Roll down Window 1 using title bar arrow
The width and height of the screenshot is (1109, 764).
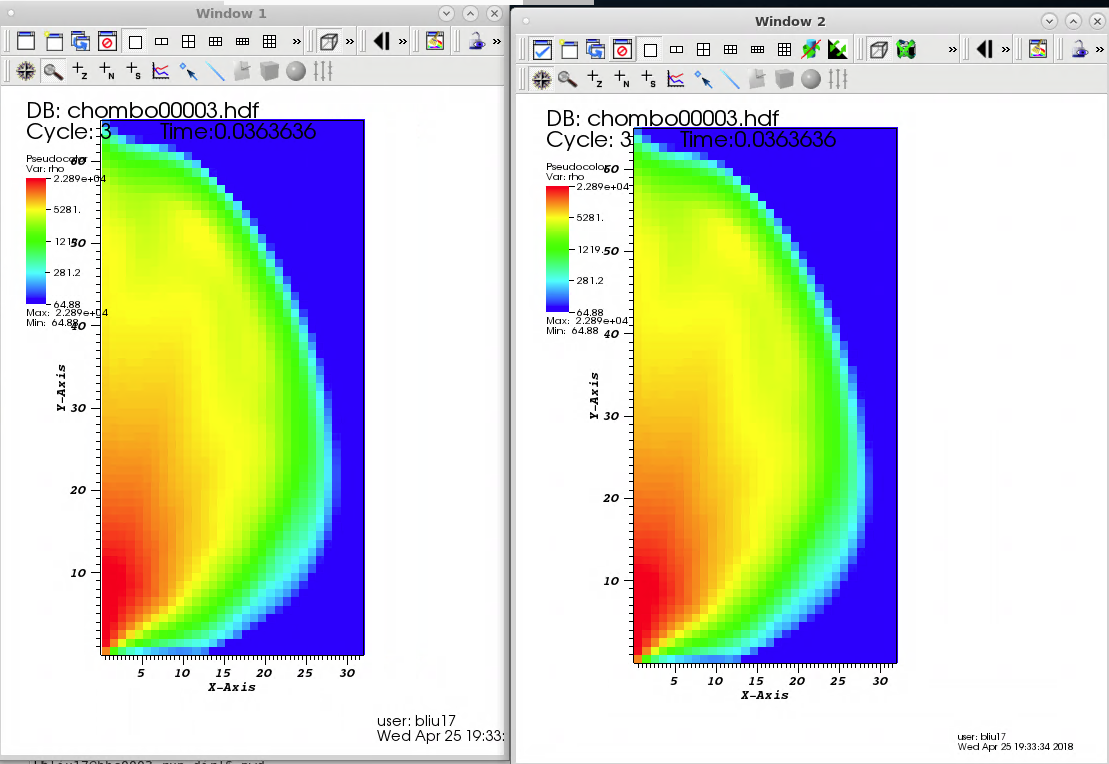[x=446, y=13]
